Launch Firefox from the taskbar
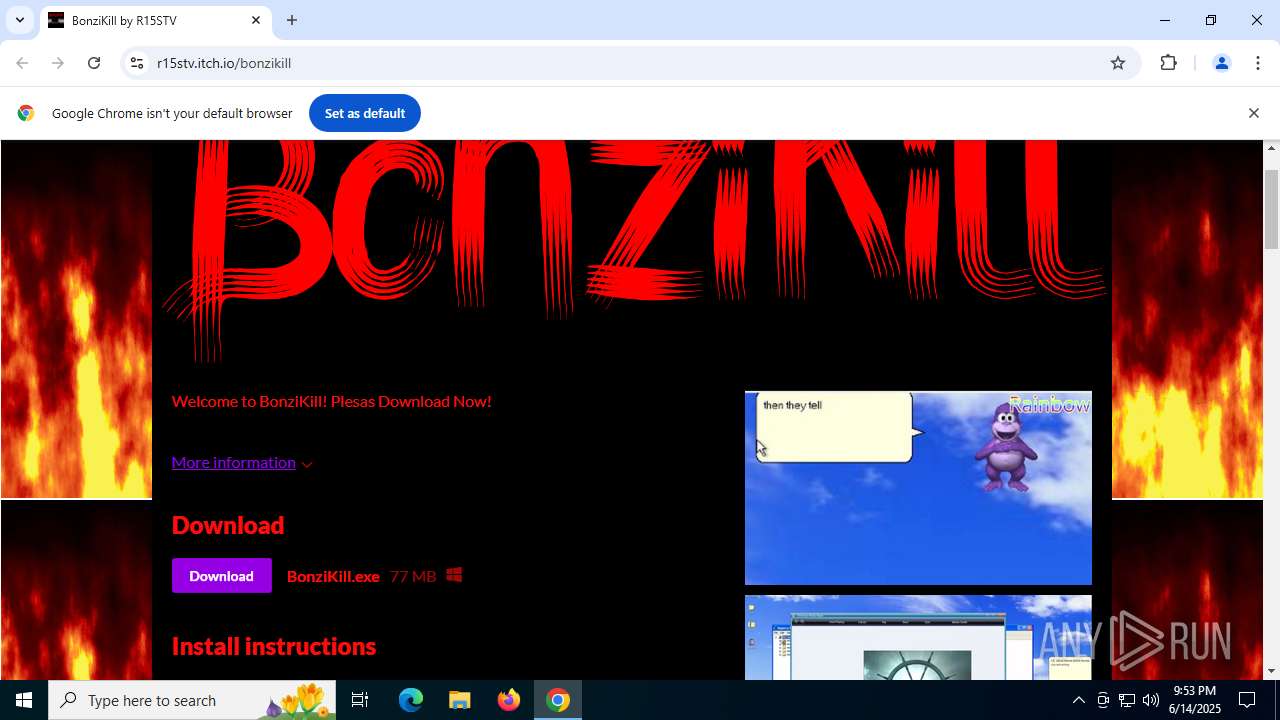The height and width of the screenshot is (720, 1280). pos(509,700)
